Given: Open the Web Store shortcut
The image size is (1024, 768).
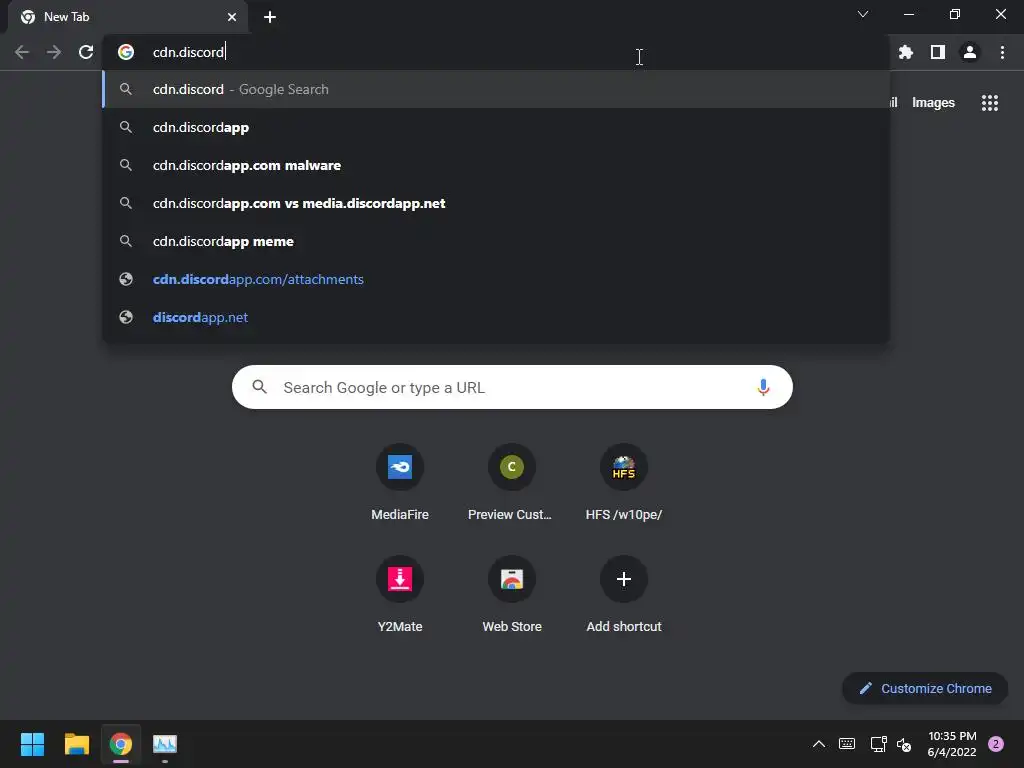Looking at the screenshot, I should pyautogui.click(x=511, y=594).
